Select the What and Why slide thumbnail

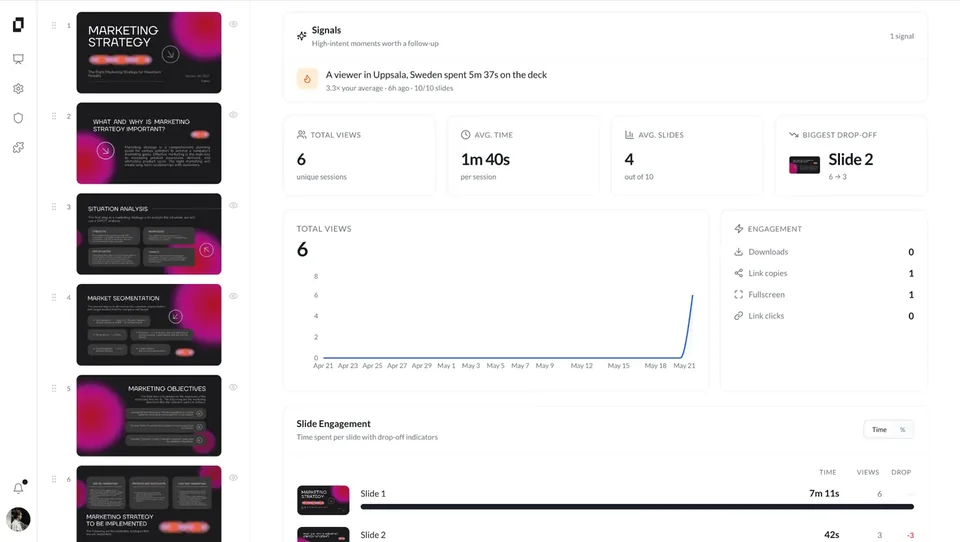pyautogui.click(x=149, y=143)
